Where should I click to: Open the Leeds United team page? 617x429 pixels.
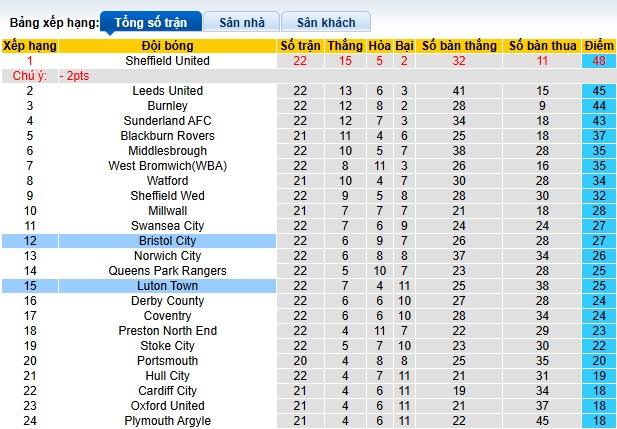[x=168, y=91]
